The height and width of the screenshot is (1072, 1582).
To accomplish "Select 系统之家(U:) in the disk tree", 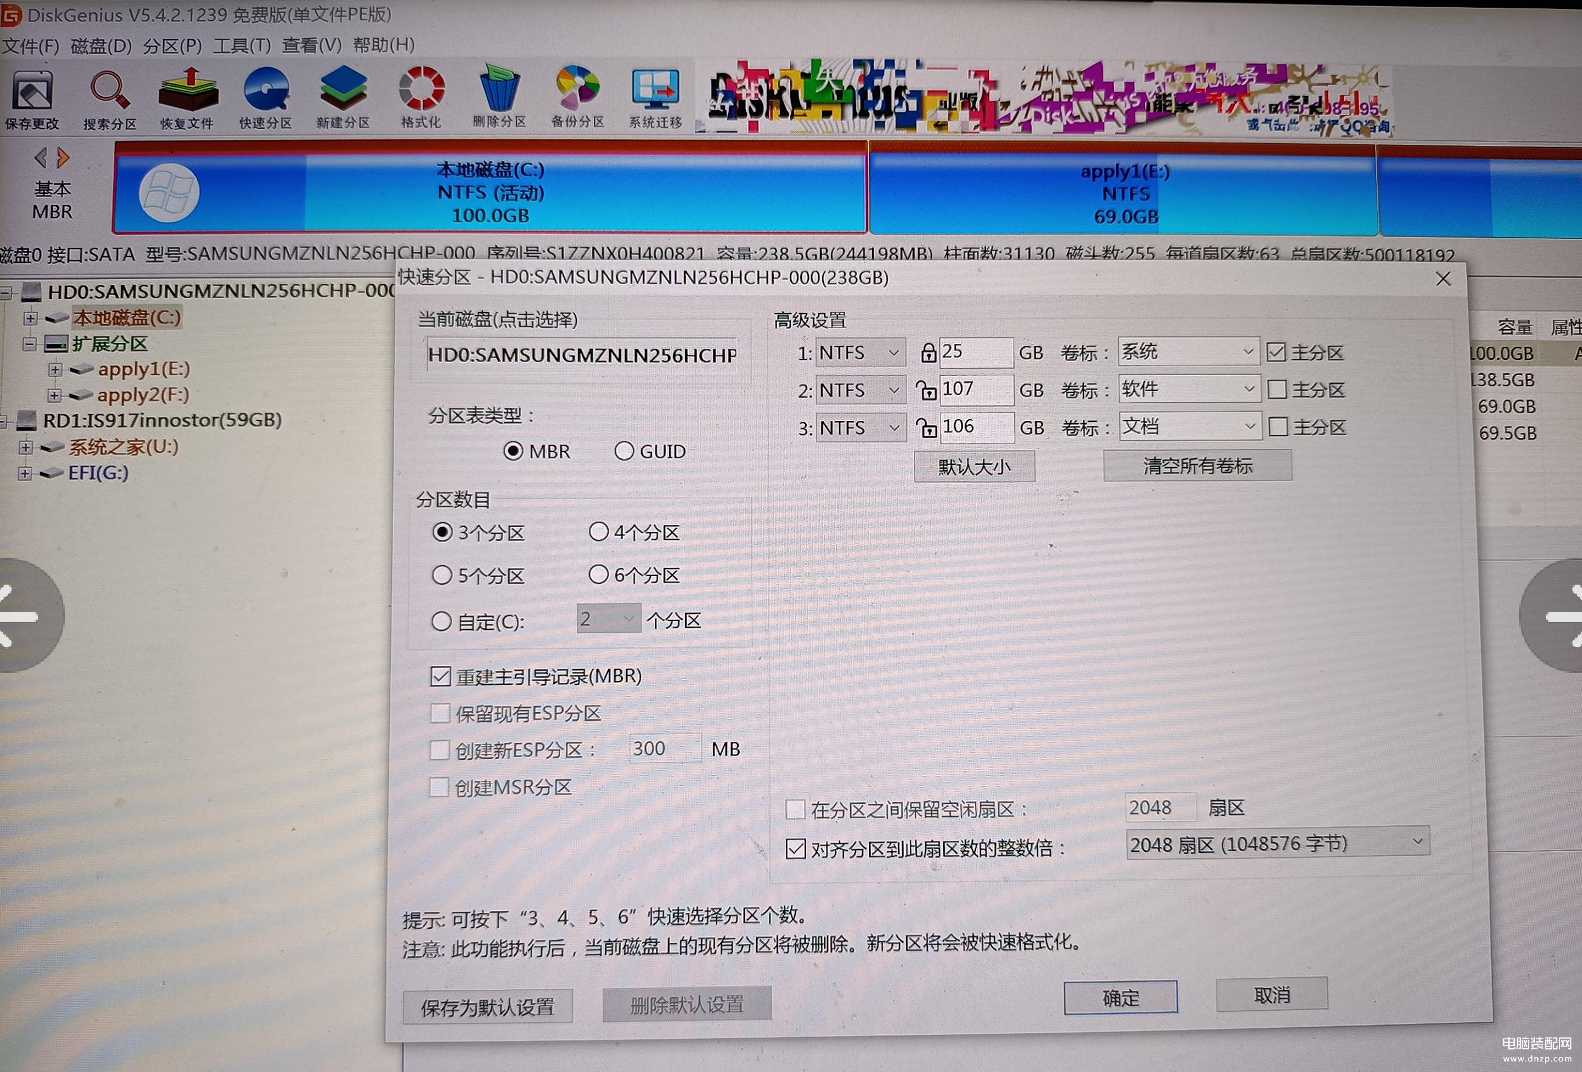I will [123, 447].
